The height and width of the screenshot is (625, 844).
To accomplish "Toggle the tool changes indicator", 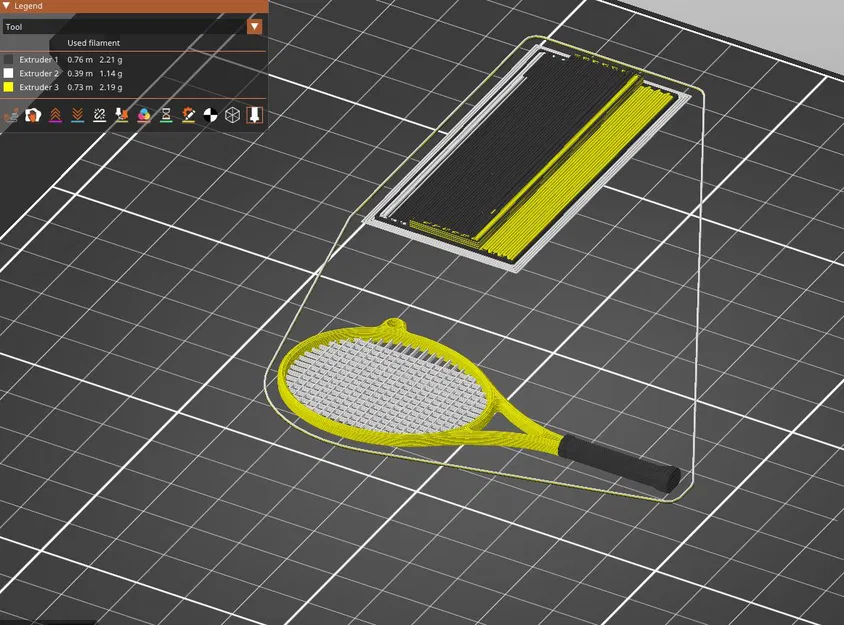I will pos(121,115).
